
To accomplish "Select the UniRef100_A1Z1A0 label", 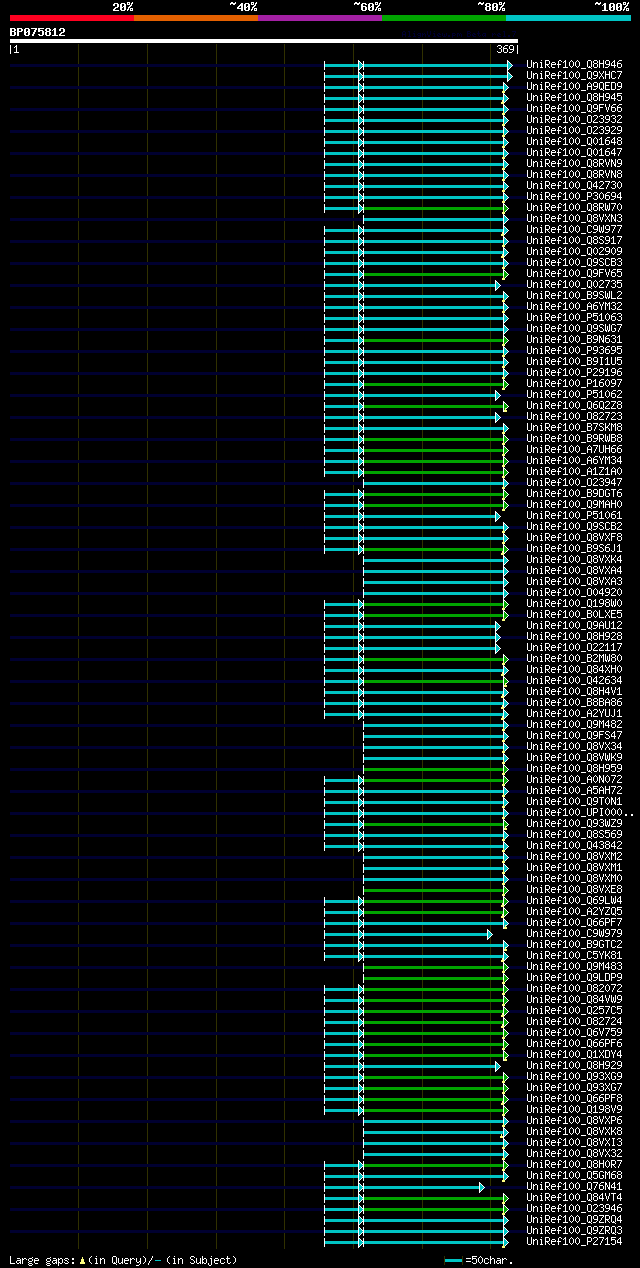I will 575,471.
